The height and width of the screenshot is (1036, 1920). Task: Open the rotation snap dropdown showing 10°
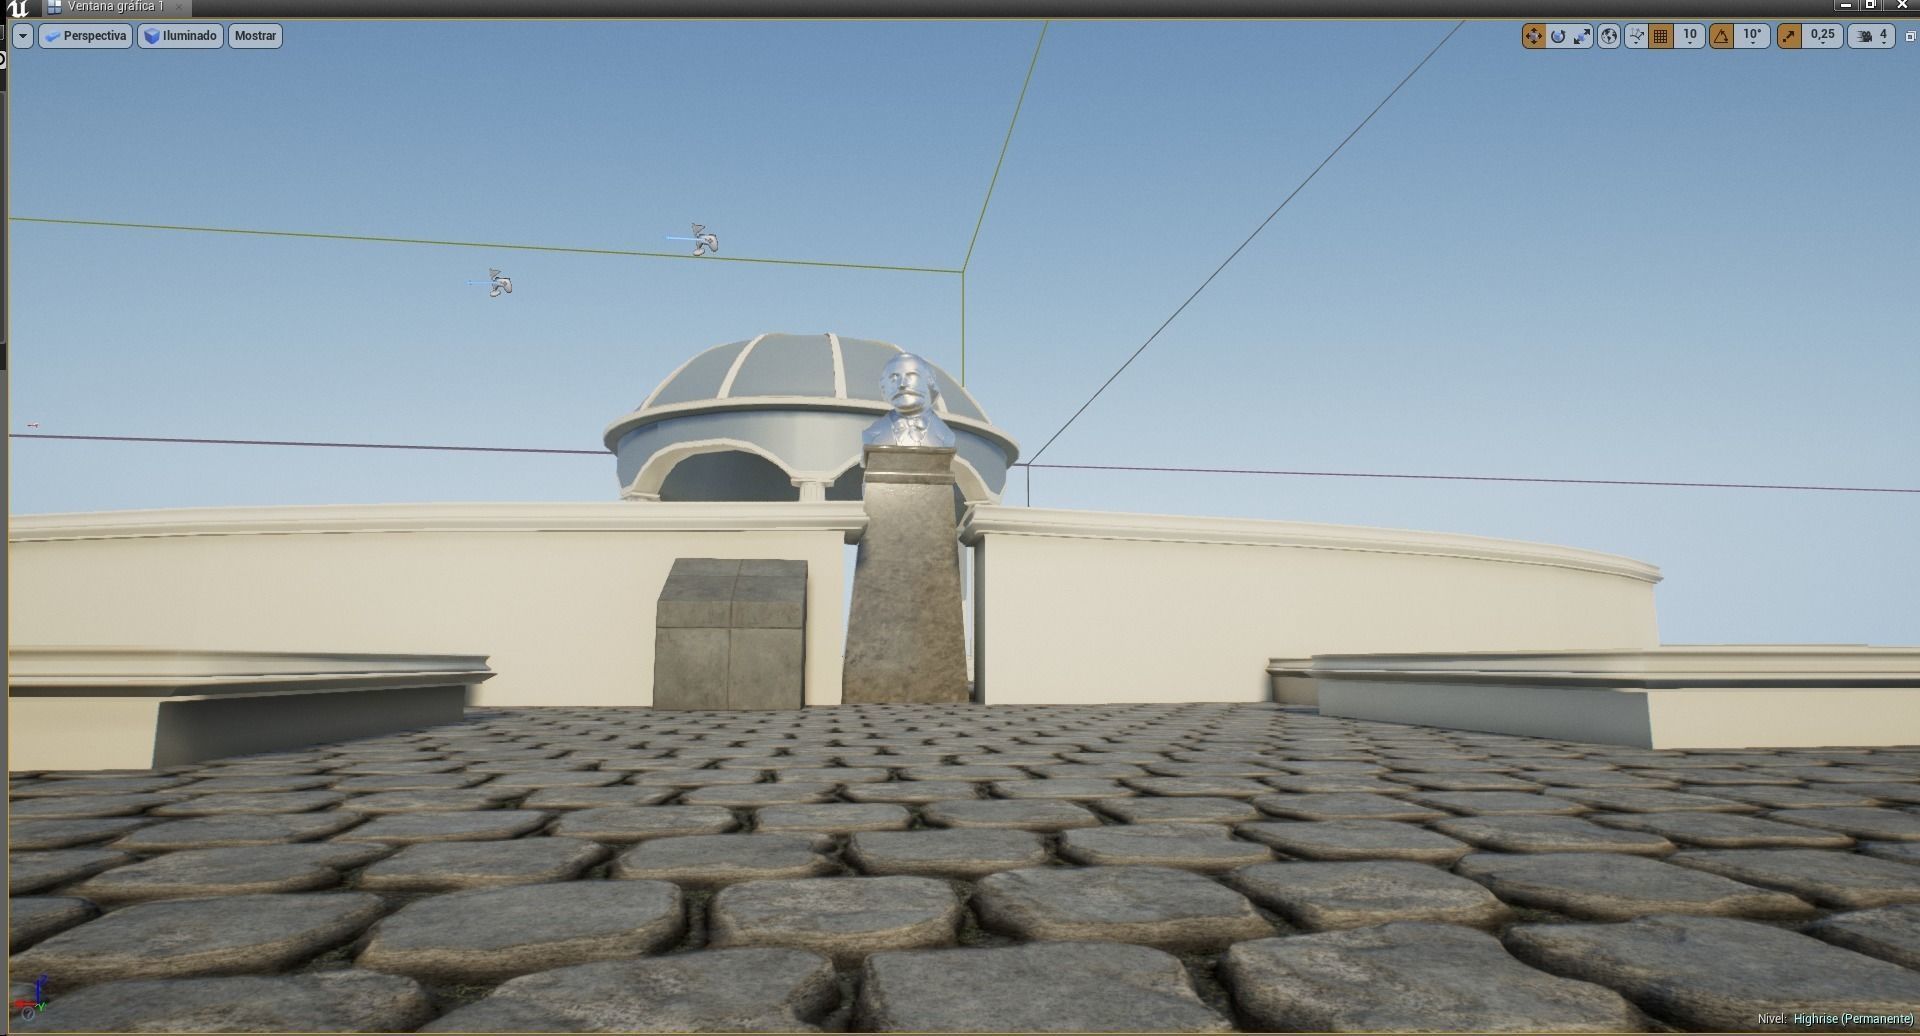click(1752, 36)
